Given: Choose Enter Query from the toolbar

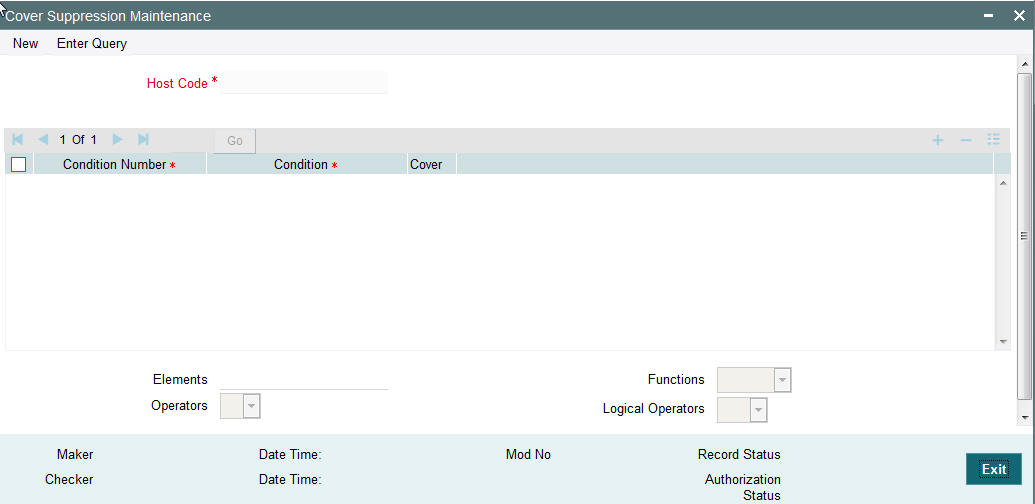Looking at the screenshot, I should (92, 44).
